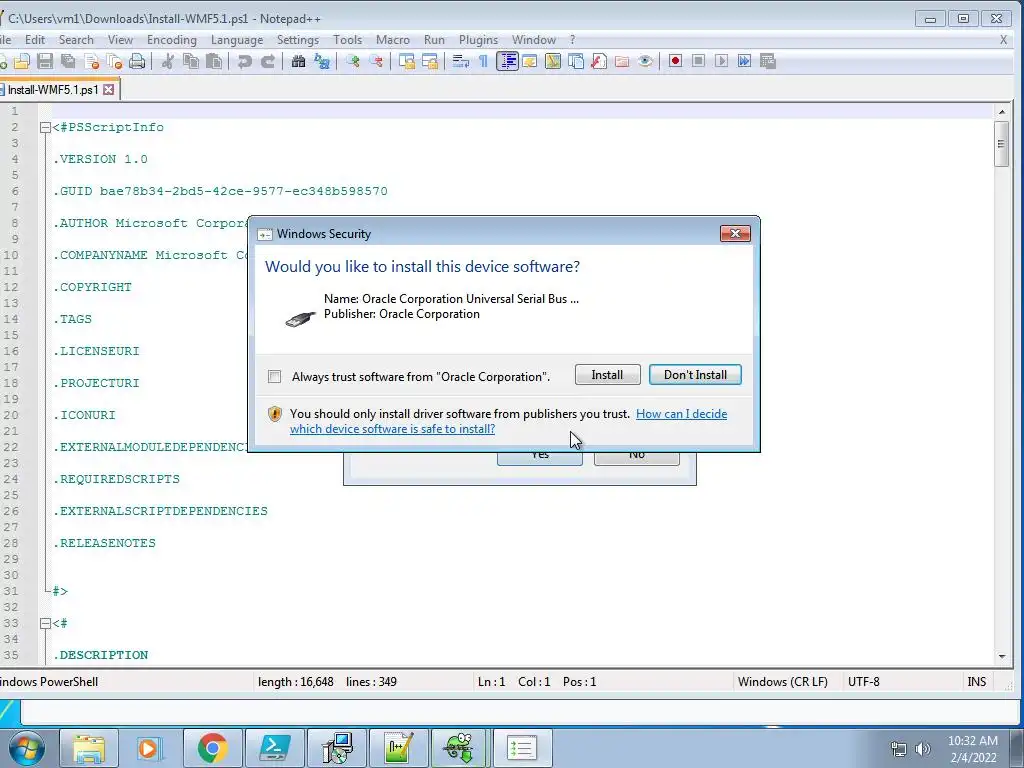The width and height of the screenshot is (1024, 768).
Task: Click the Save All toolbar icon
Action: (68, 61)
